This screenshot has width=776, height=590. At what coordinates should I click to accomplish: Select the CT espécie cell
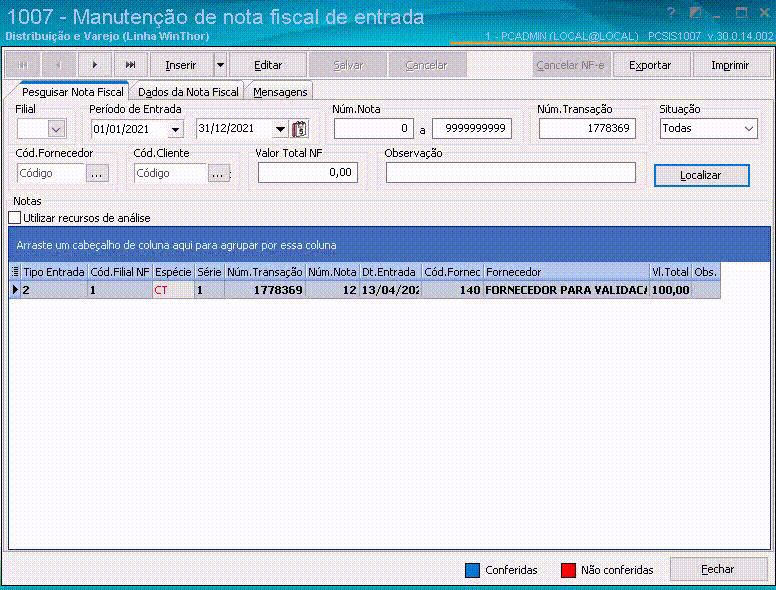173,290
